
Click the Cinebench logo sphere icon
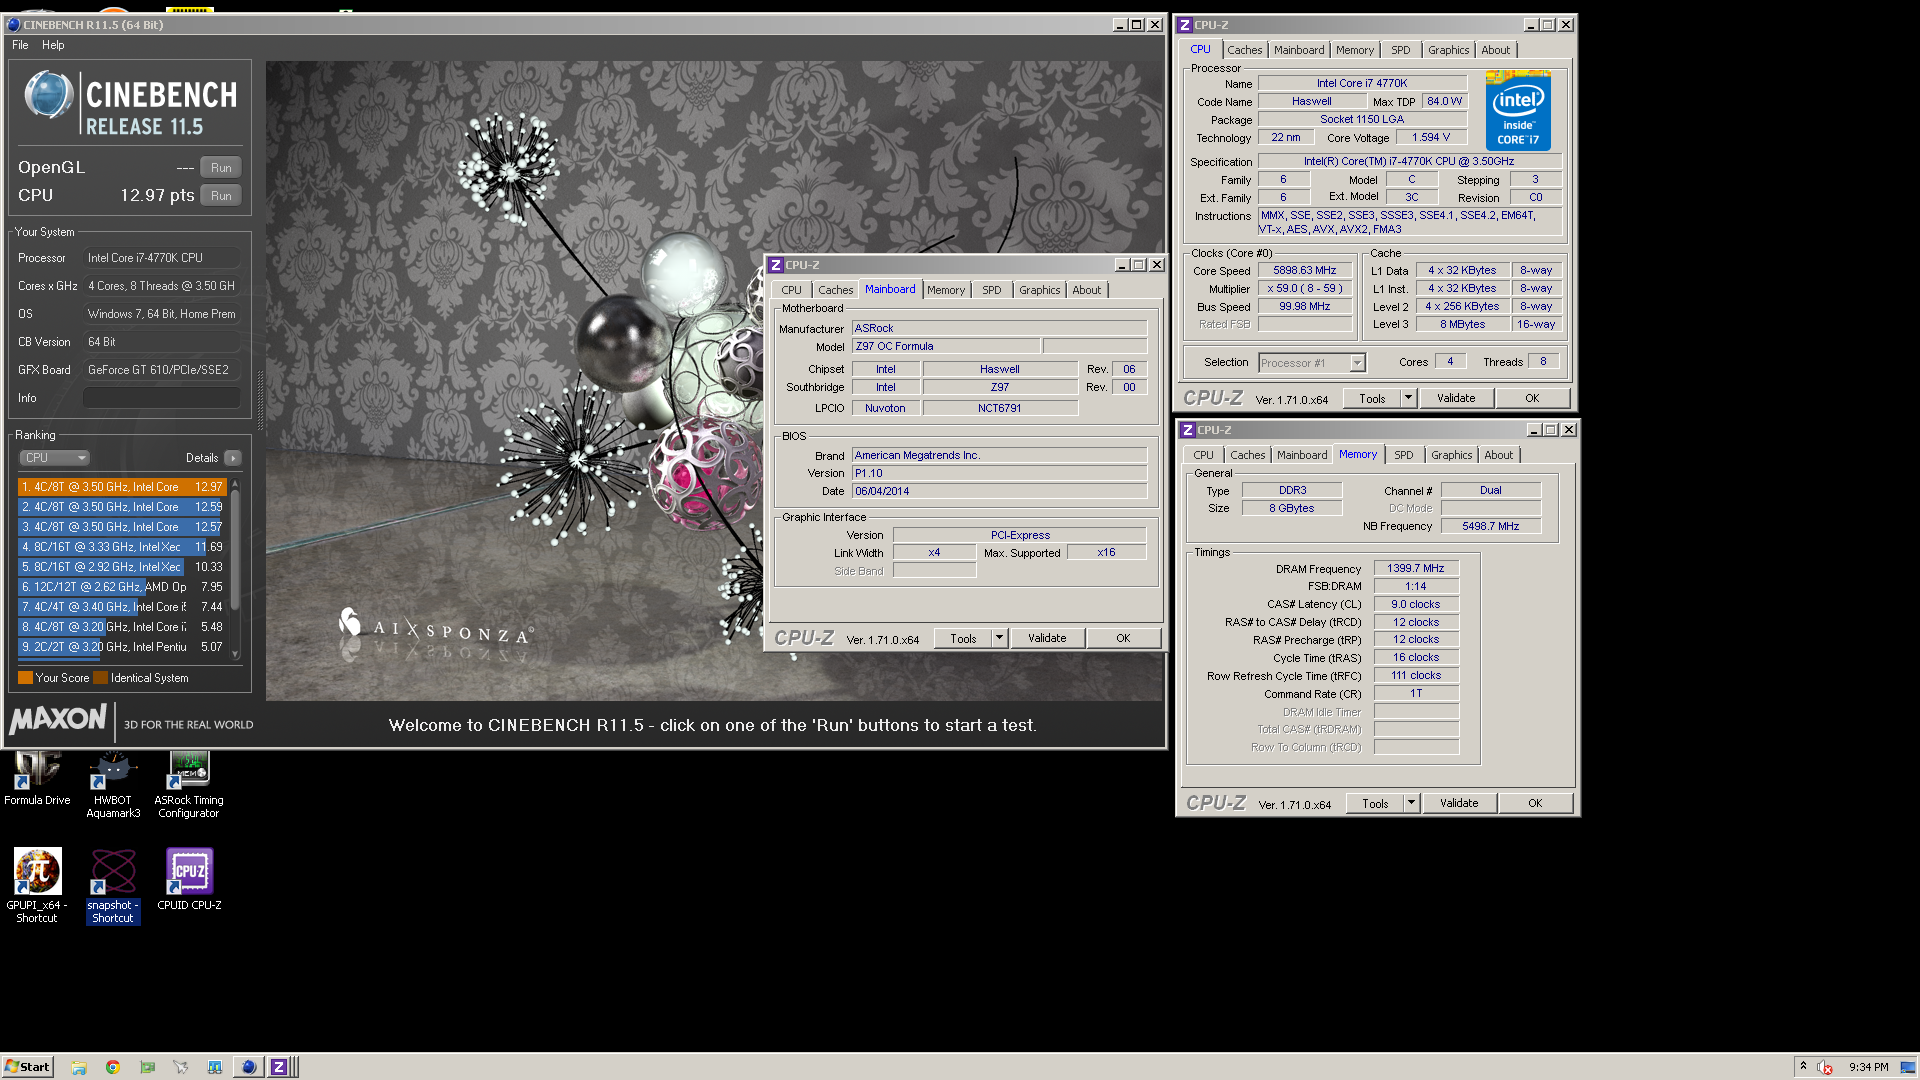pyautogui.click(x=49, y=95)
